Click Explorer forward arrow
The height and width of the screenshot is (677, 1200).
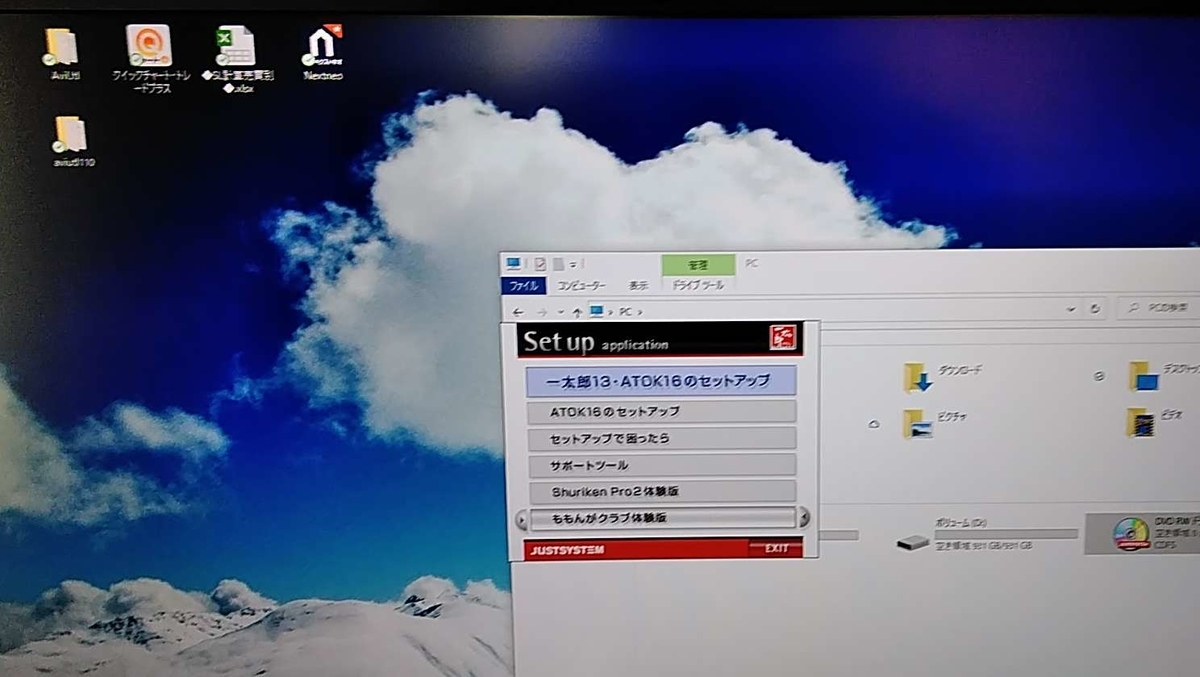click(x=542, y=311)
